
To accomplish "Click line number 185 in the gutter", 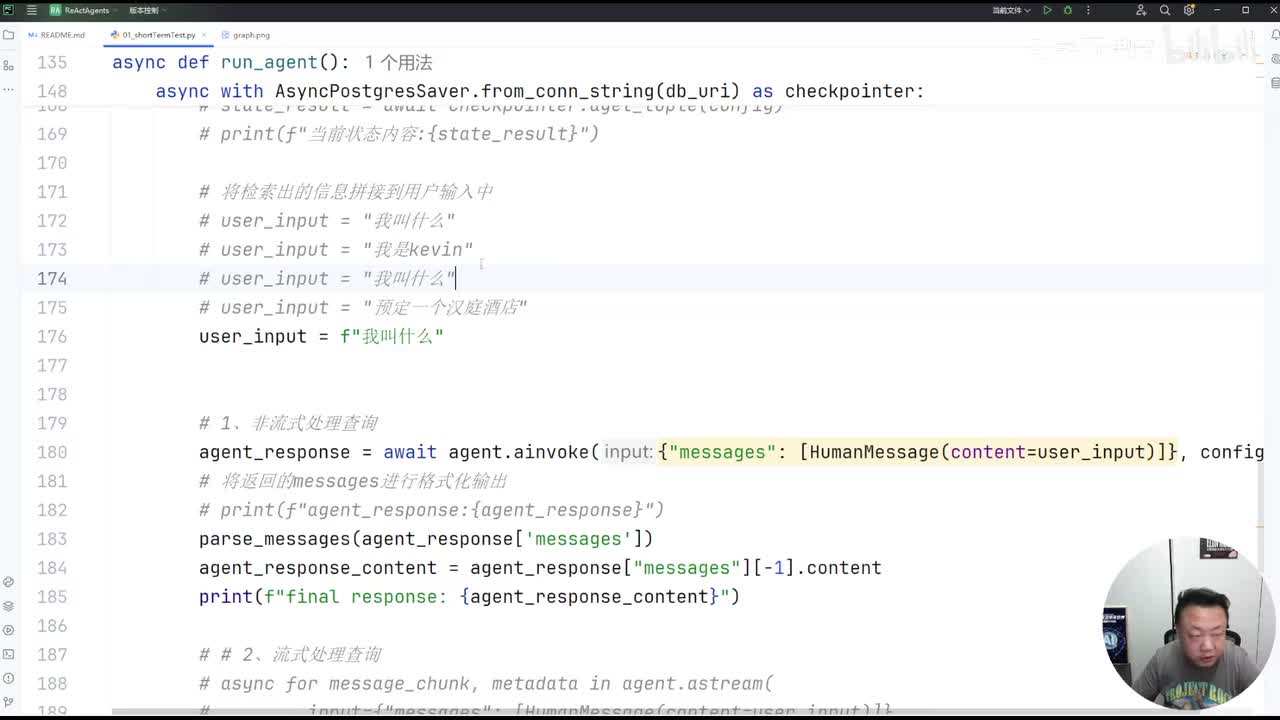I will 51,596.
